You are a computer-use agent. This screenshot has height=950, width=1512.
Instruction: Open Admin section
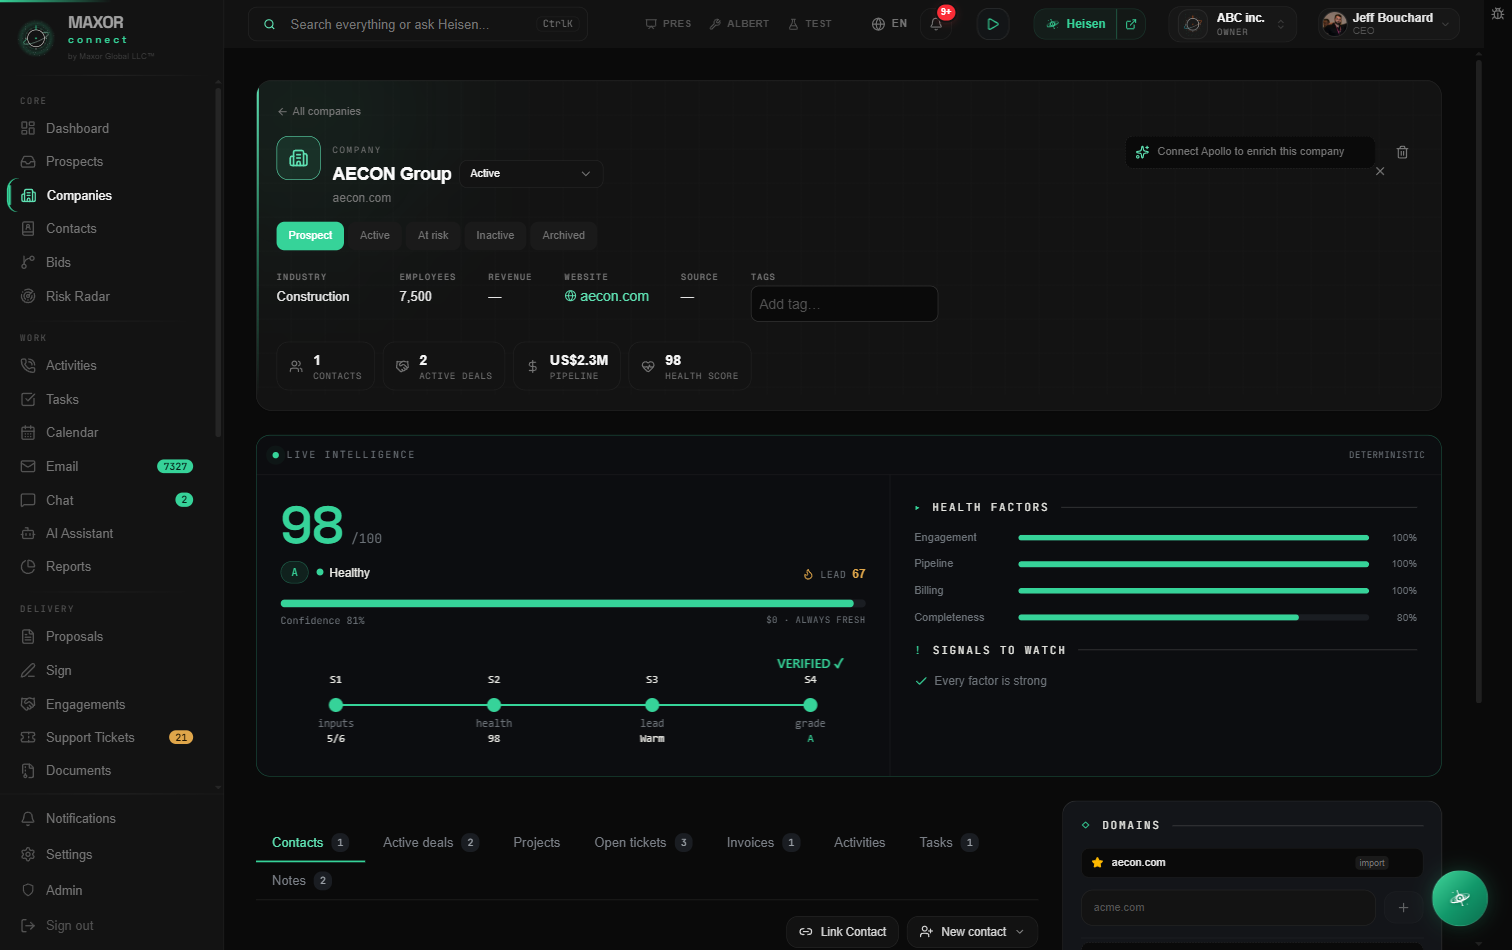pos(64,890)
